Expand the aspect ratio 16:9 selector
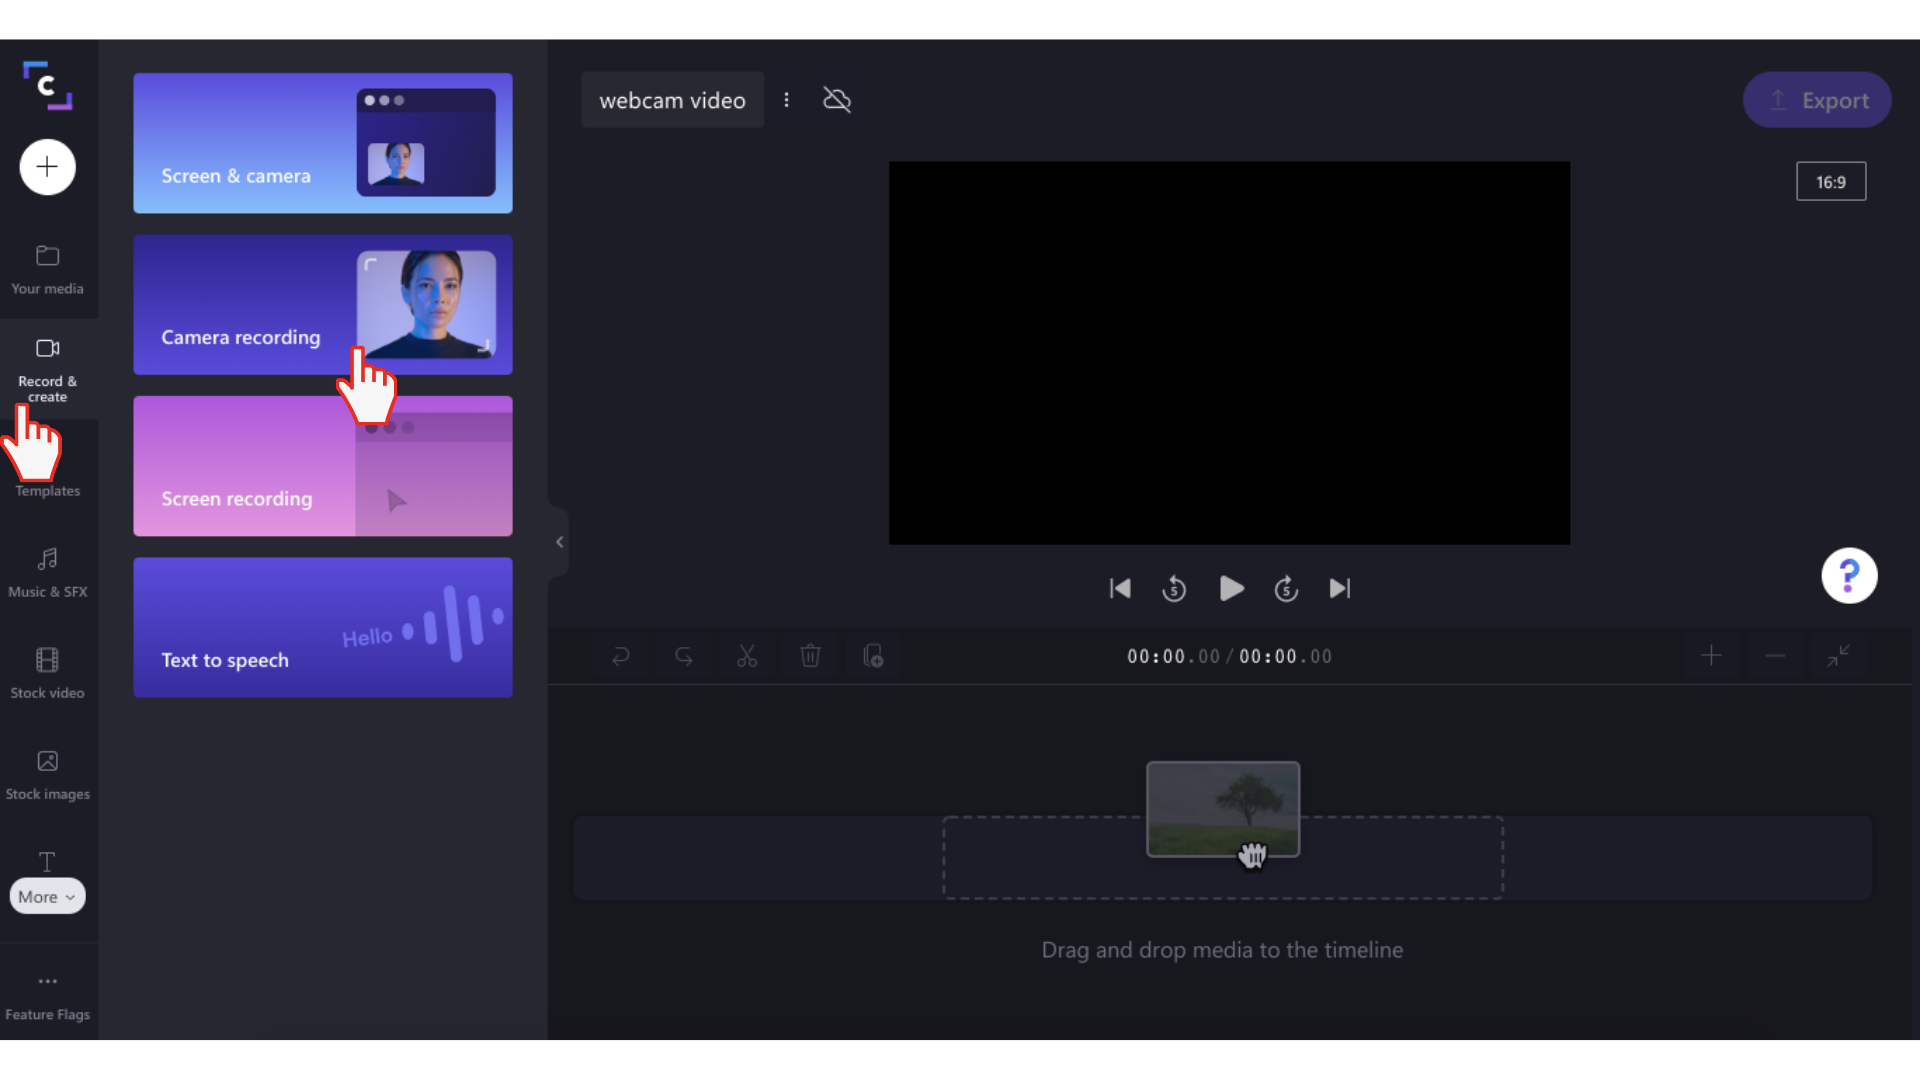The height and width of the screenshot is (1080, 1920). click(x=1832, y=182)
